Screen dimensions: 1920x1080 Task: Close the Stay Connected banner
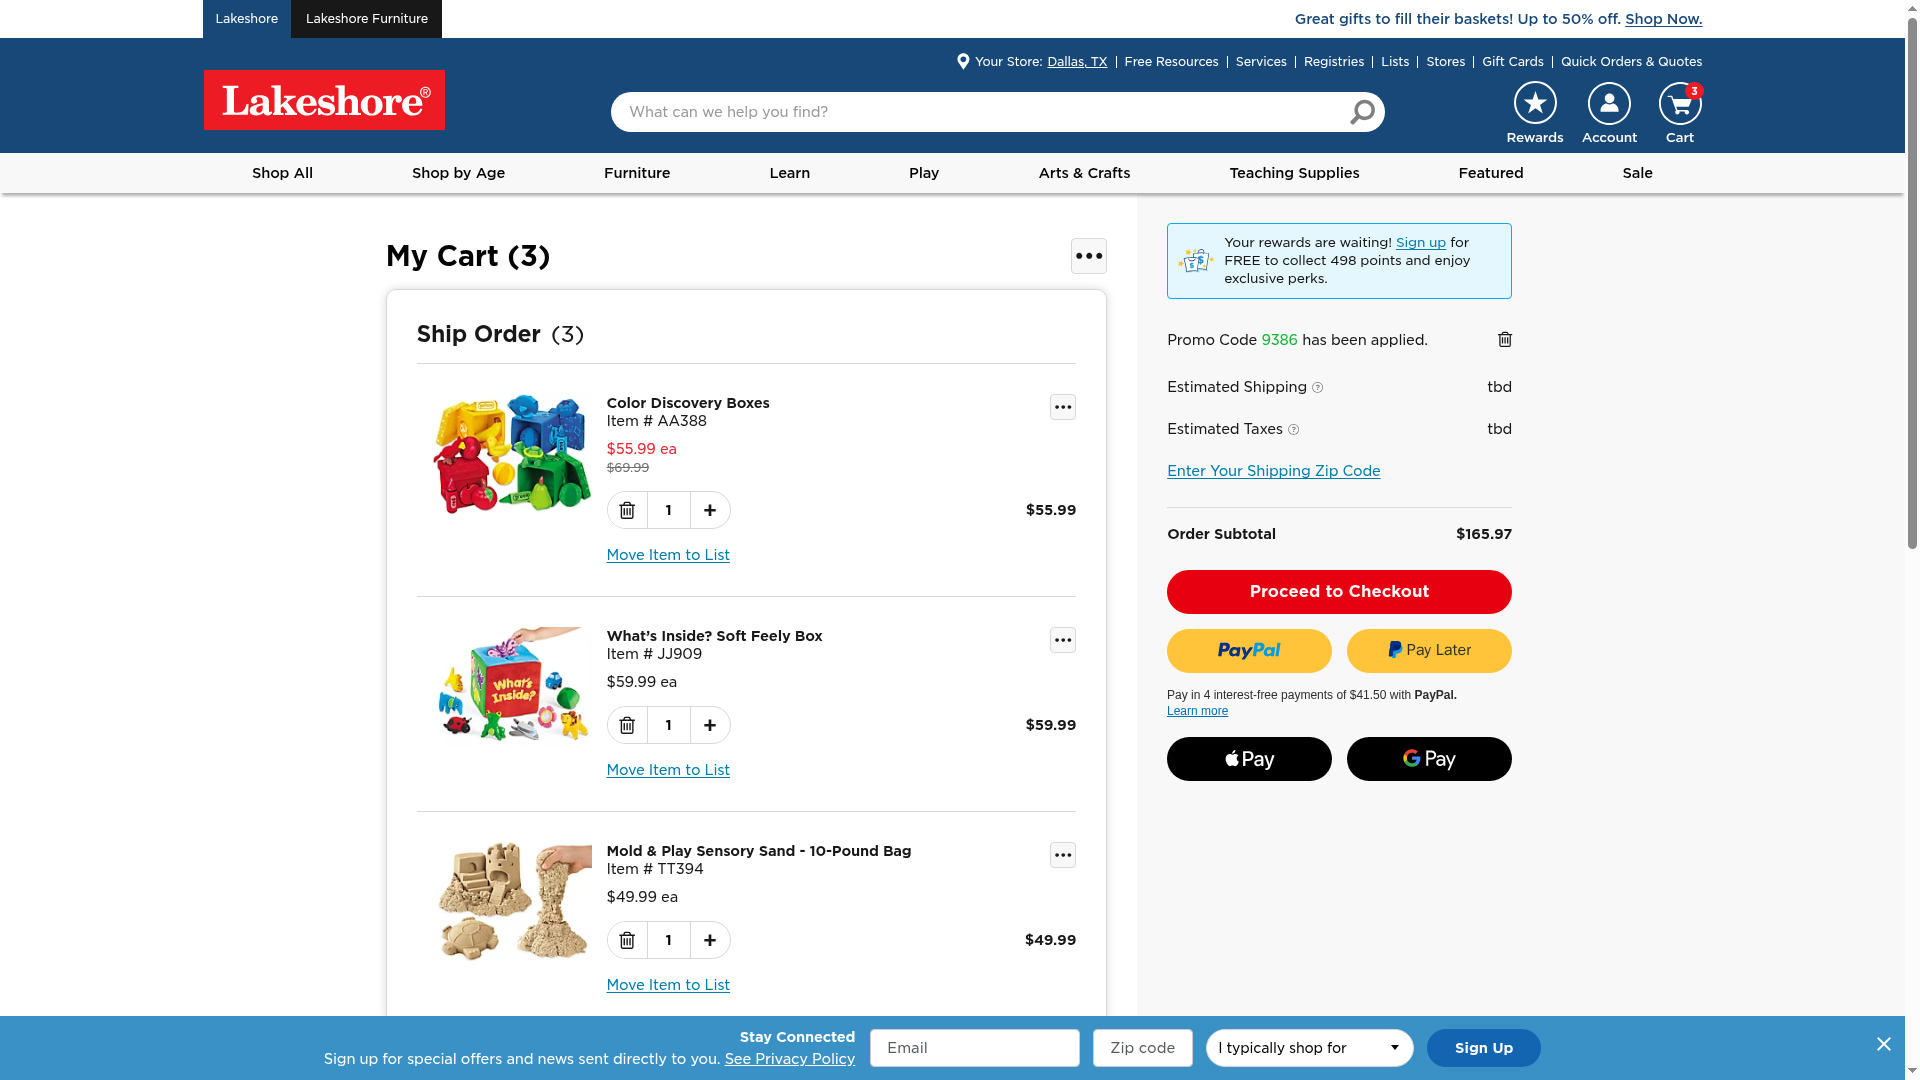tap(1883, 1044)
